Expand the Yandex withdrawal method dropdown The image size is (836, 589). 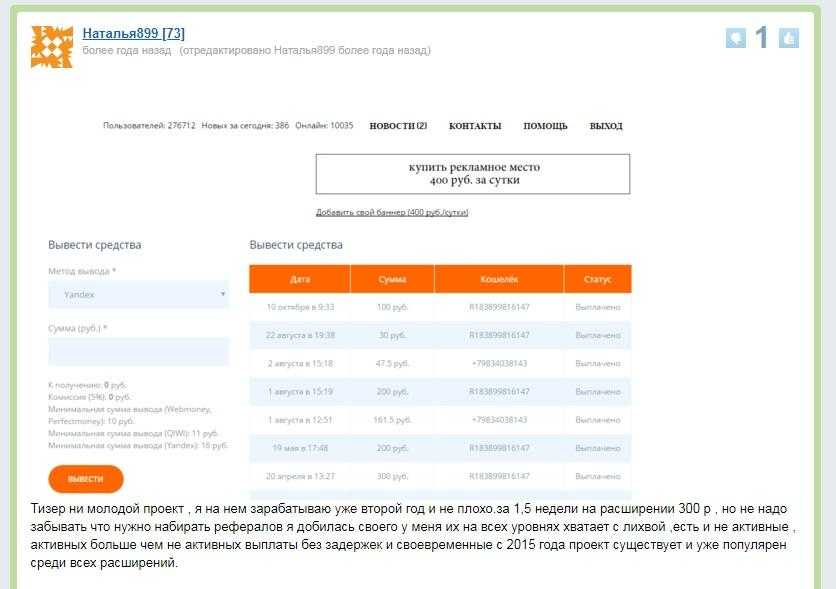138,295
